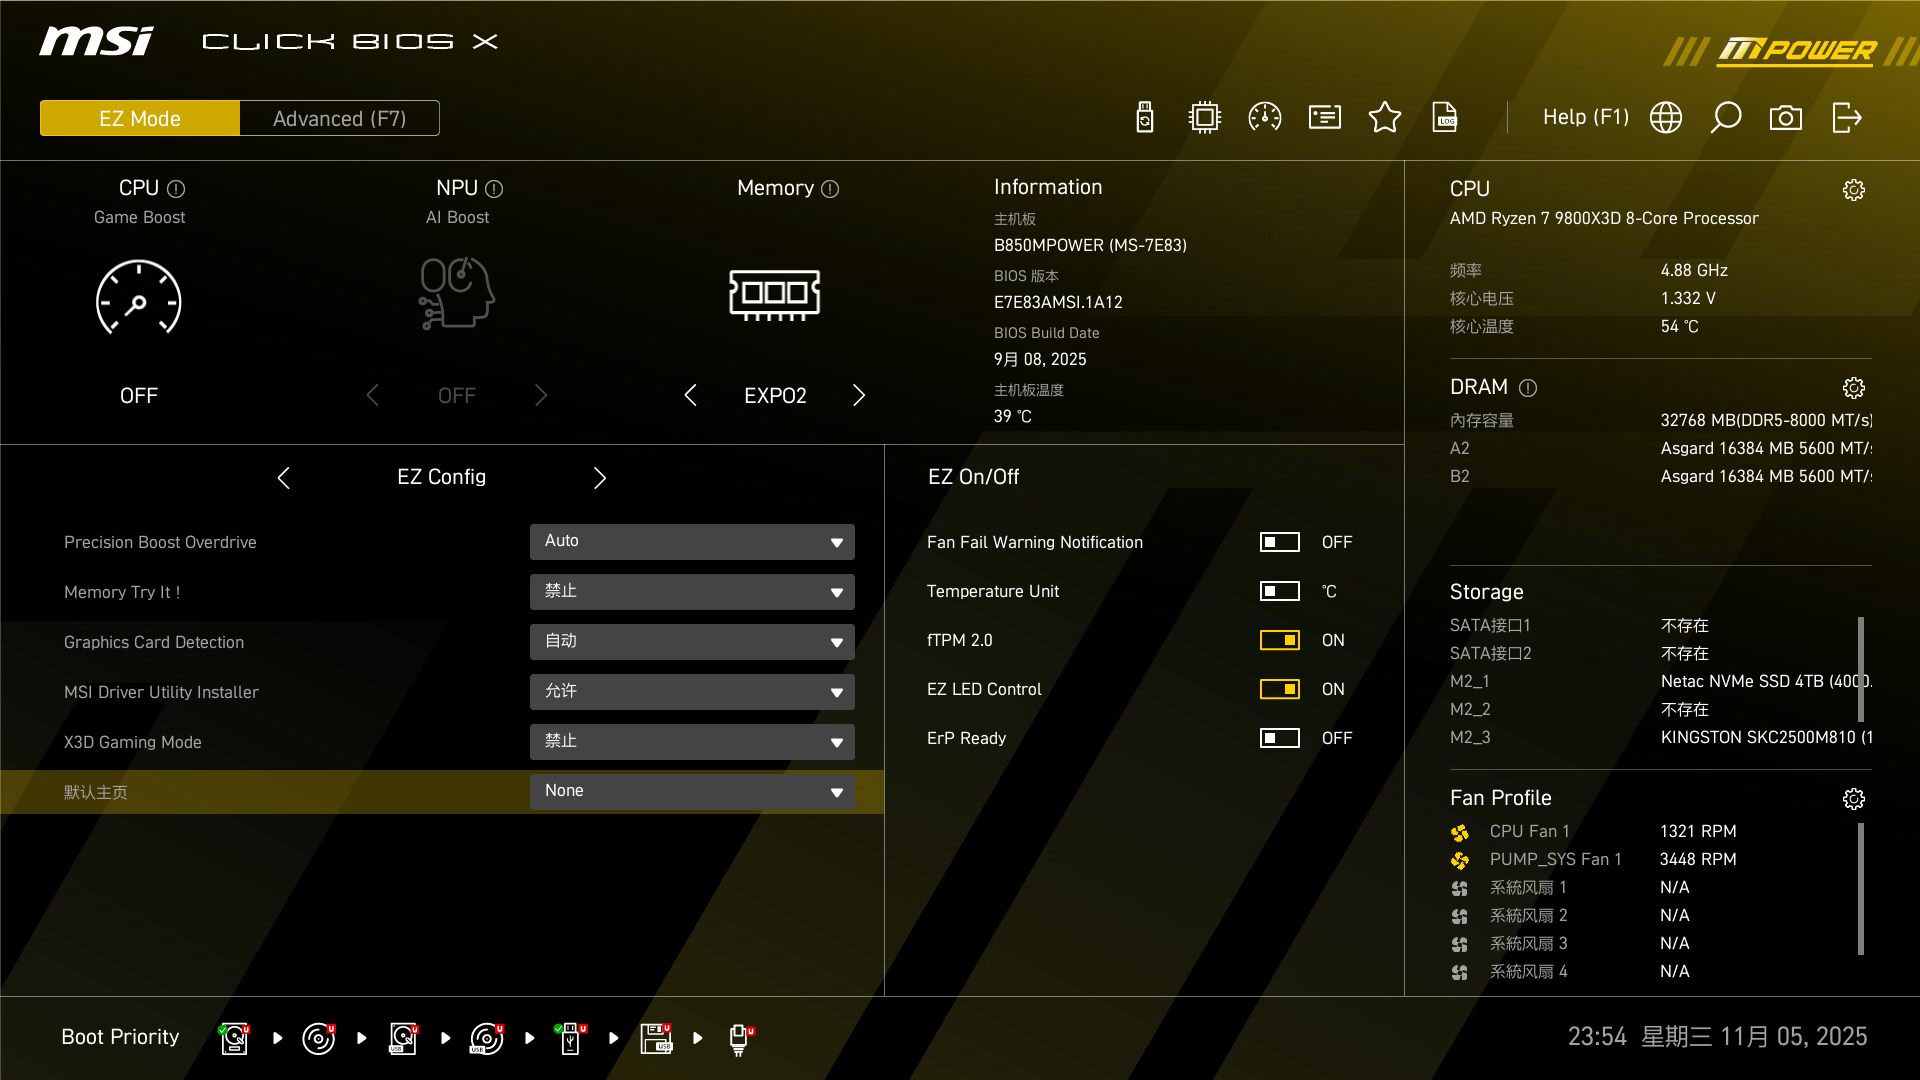Open the Favorites star menu
1920x1080 pixels.
[1385, 117]
